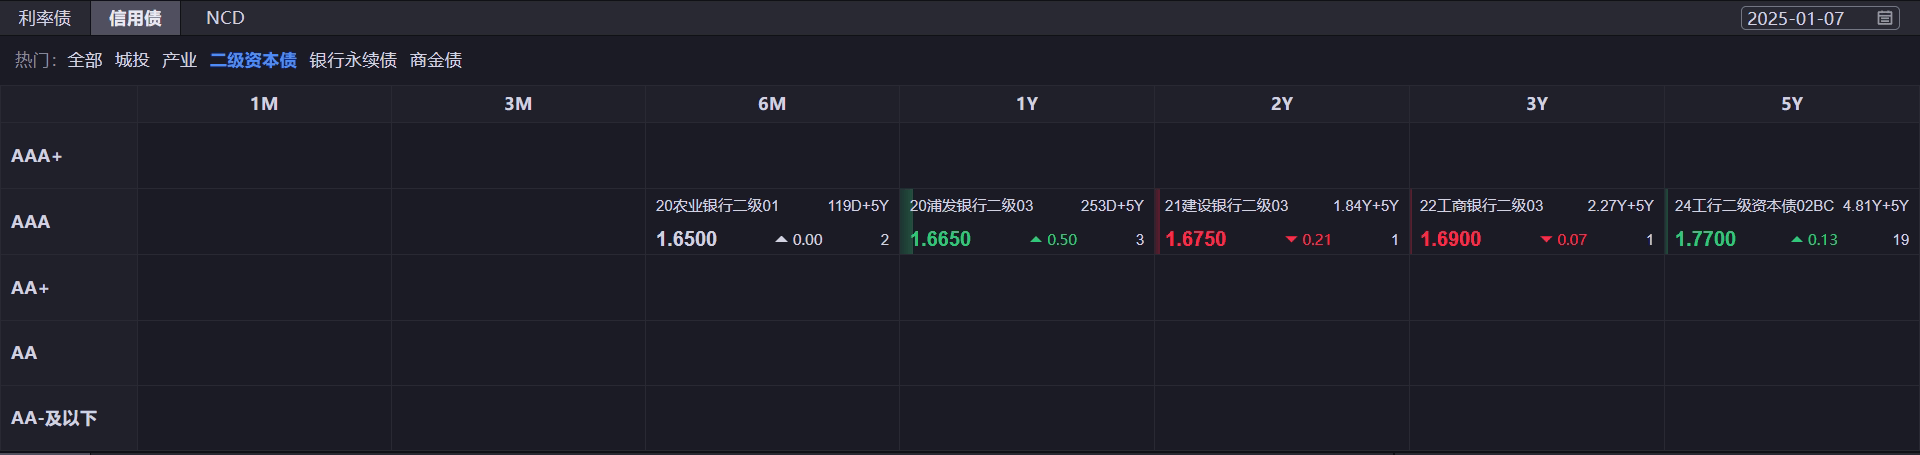
Task: Open the 24工行二级资本债02BC bond
Action: pos(1792,222)
